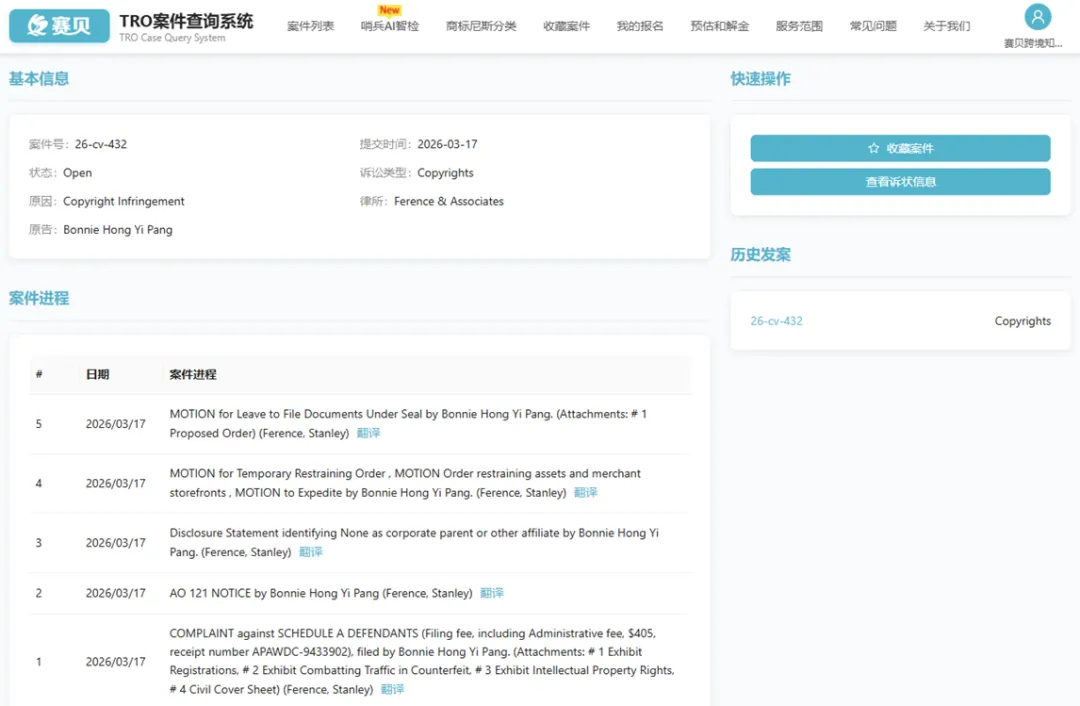Click status value Open
This screenshot has height=706, width=1080.
77,173
